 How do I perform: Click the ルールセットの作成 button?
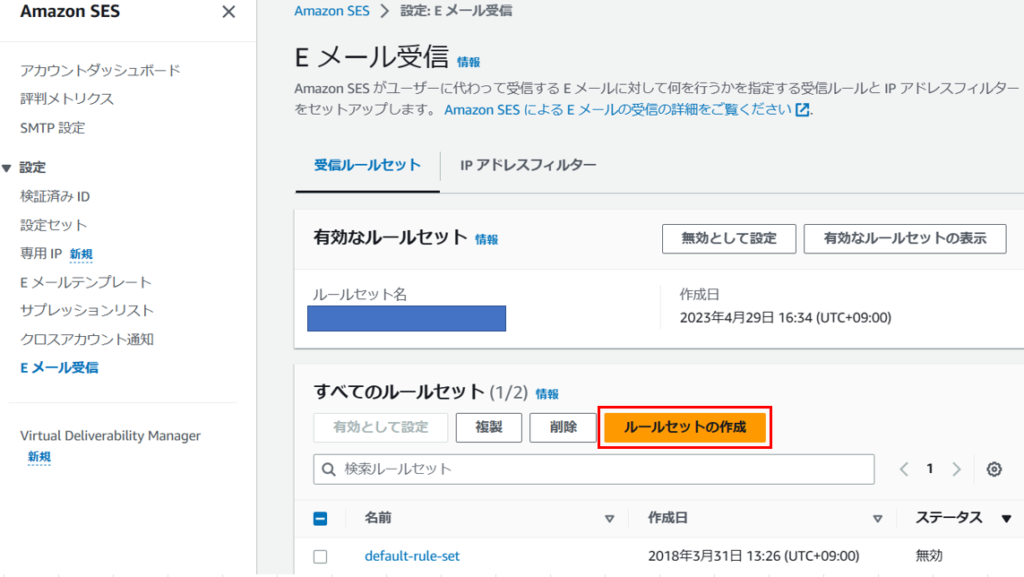(x=684, y=428)
